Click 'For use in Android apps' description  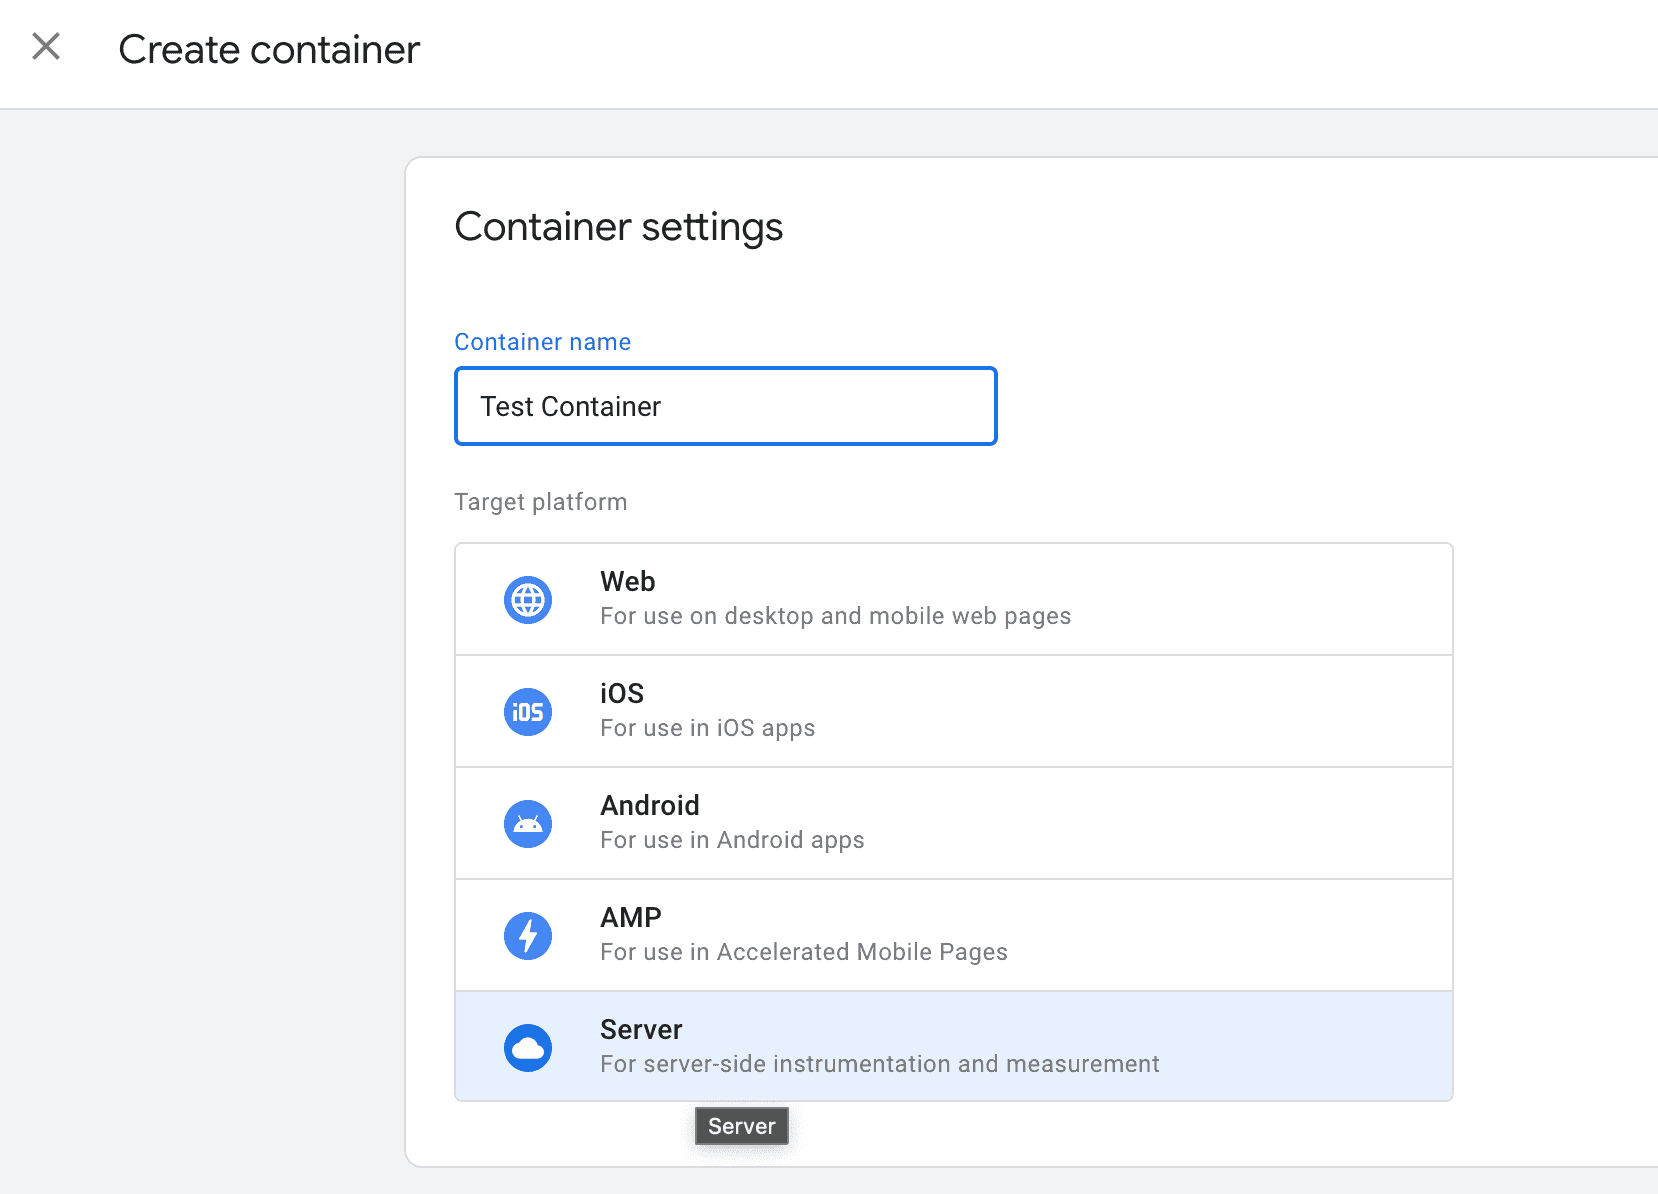pyautogui.click(x=732, y=840)
